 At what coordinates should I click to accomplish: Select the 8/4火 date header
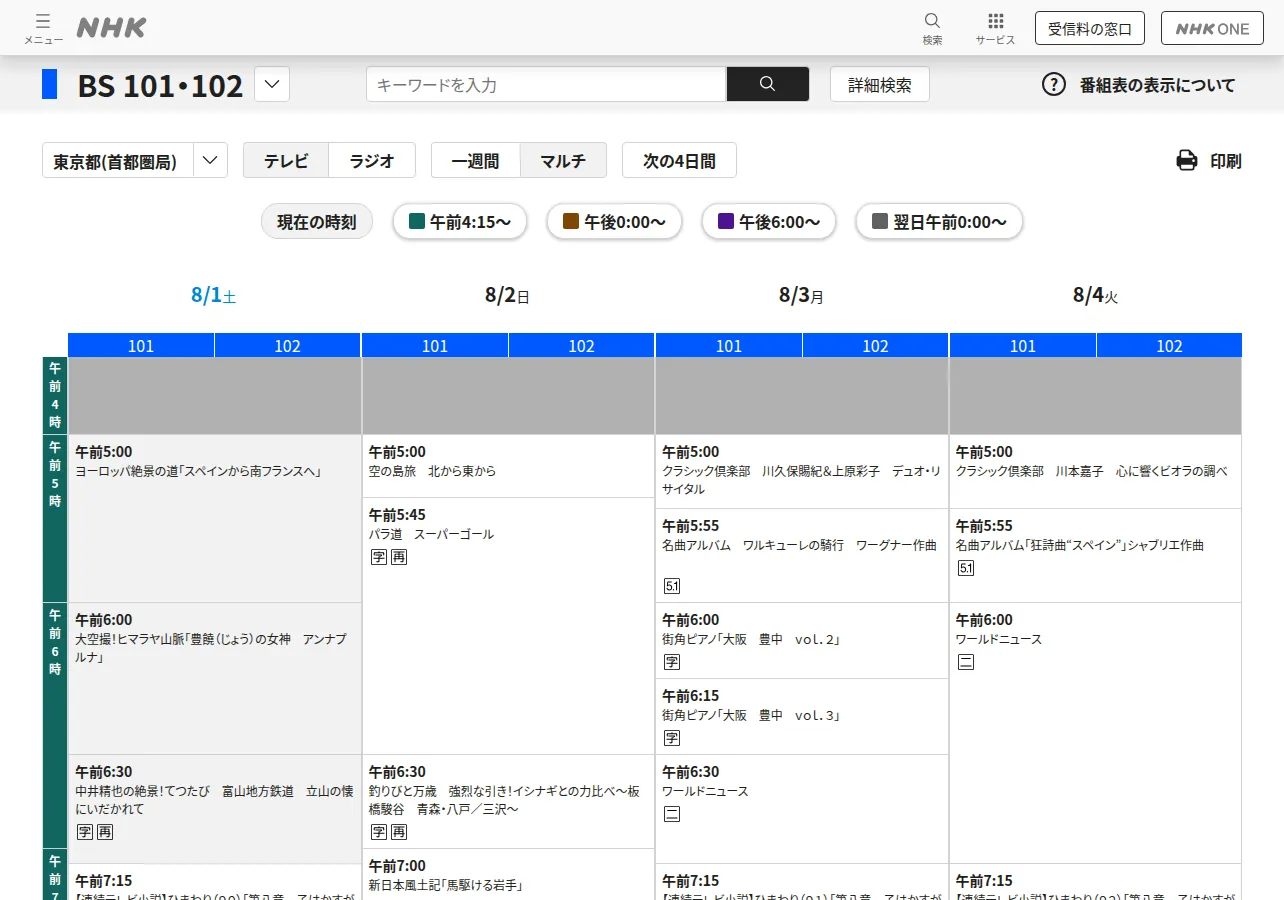pyautogui.click(x=1096, y=295)
